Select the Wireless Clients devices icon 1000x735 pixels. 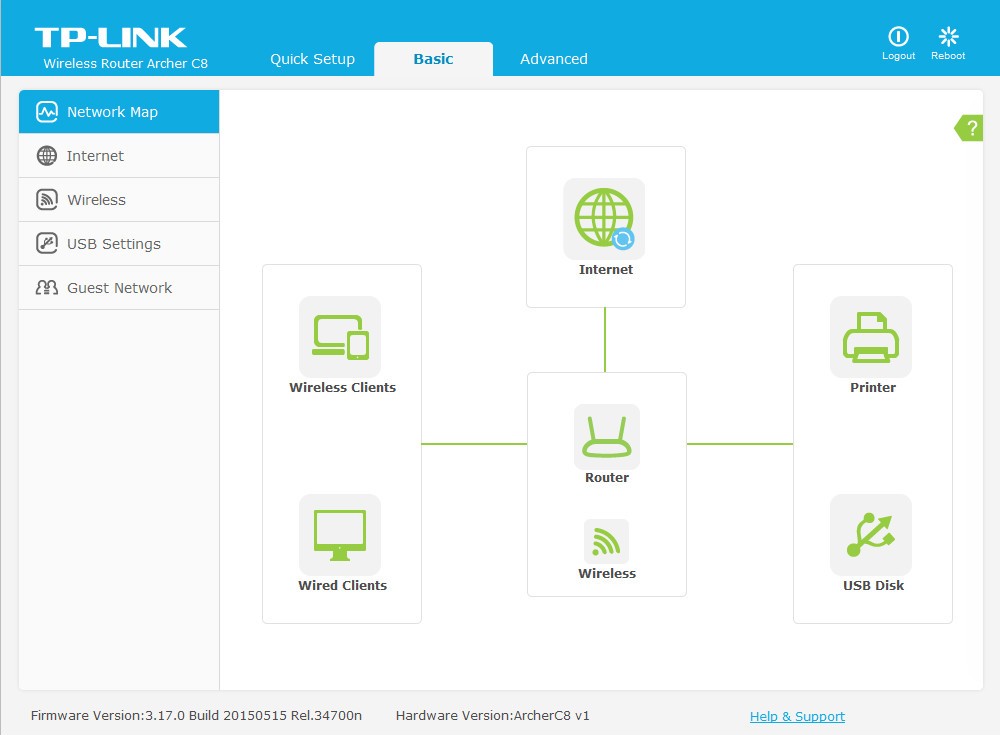click(x=340, y=337)
